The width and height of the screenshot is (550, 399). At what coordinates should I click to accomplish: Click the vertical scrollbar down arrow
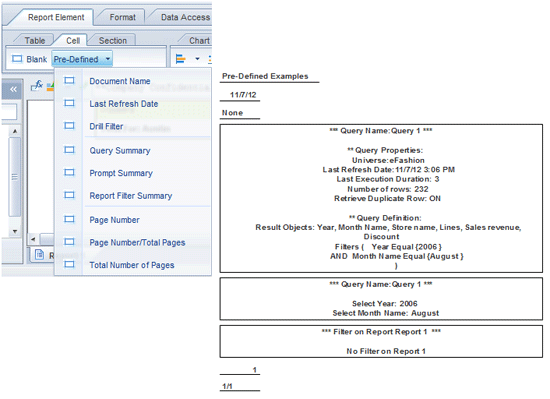pos(15,231)
